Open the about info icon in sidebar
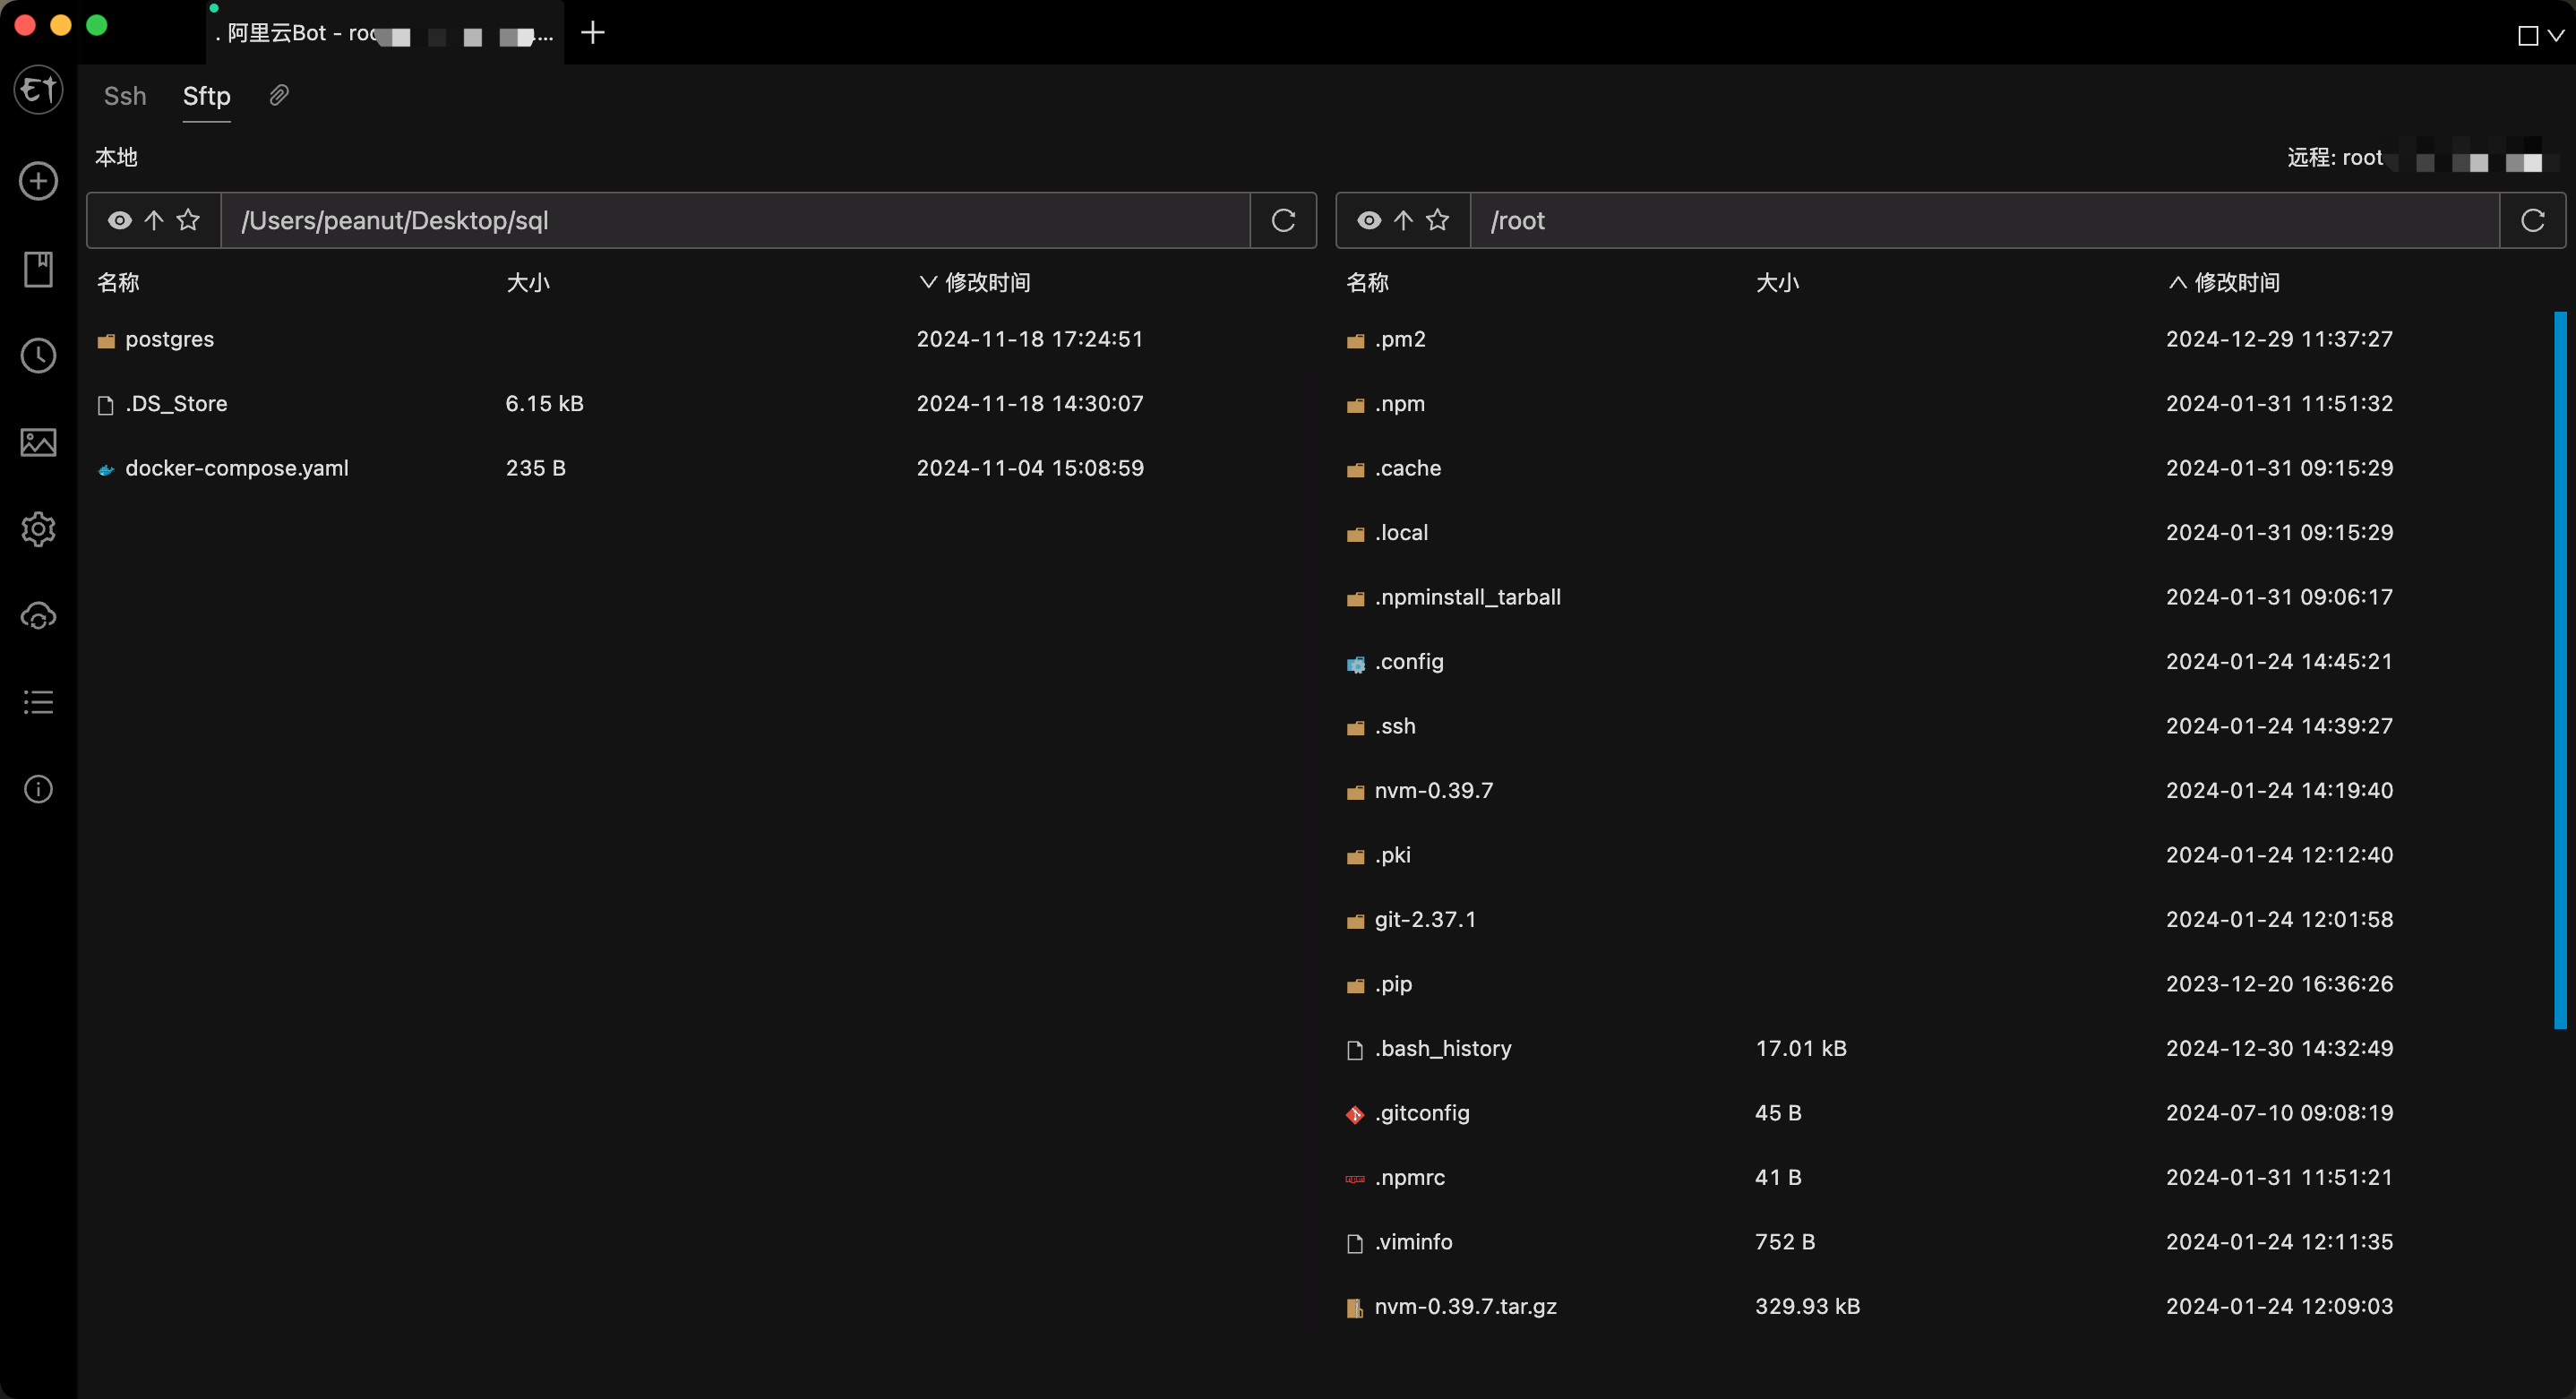 tap(38, 789)
